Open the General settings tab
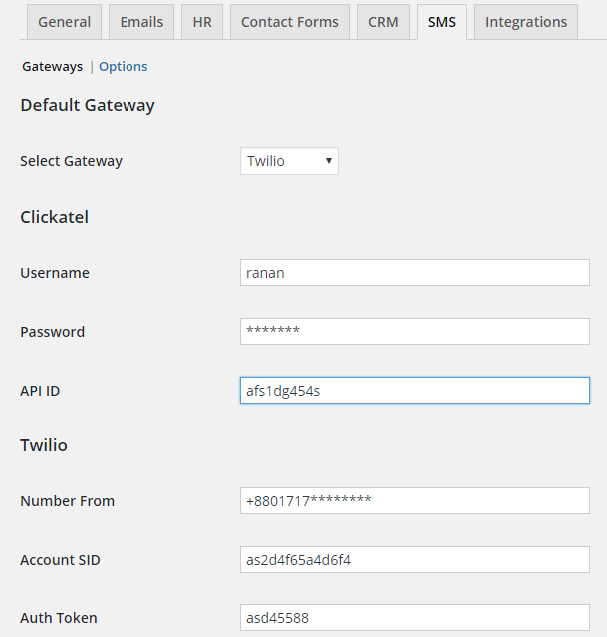Screen dimensions: 607x637 pos(65,22)
